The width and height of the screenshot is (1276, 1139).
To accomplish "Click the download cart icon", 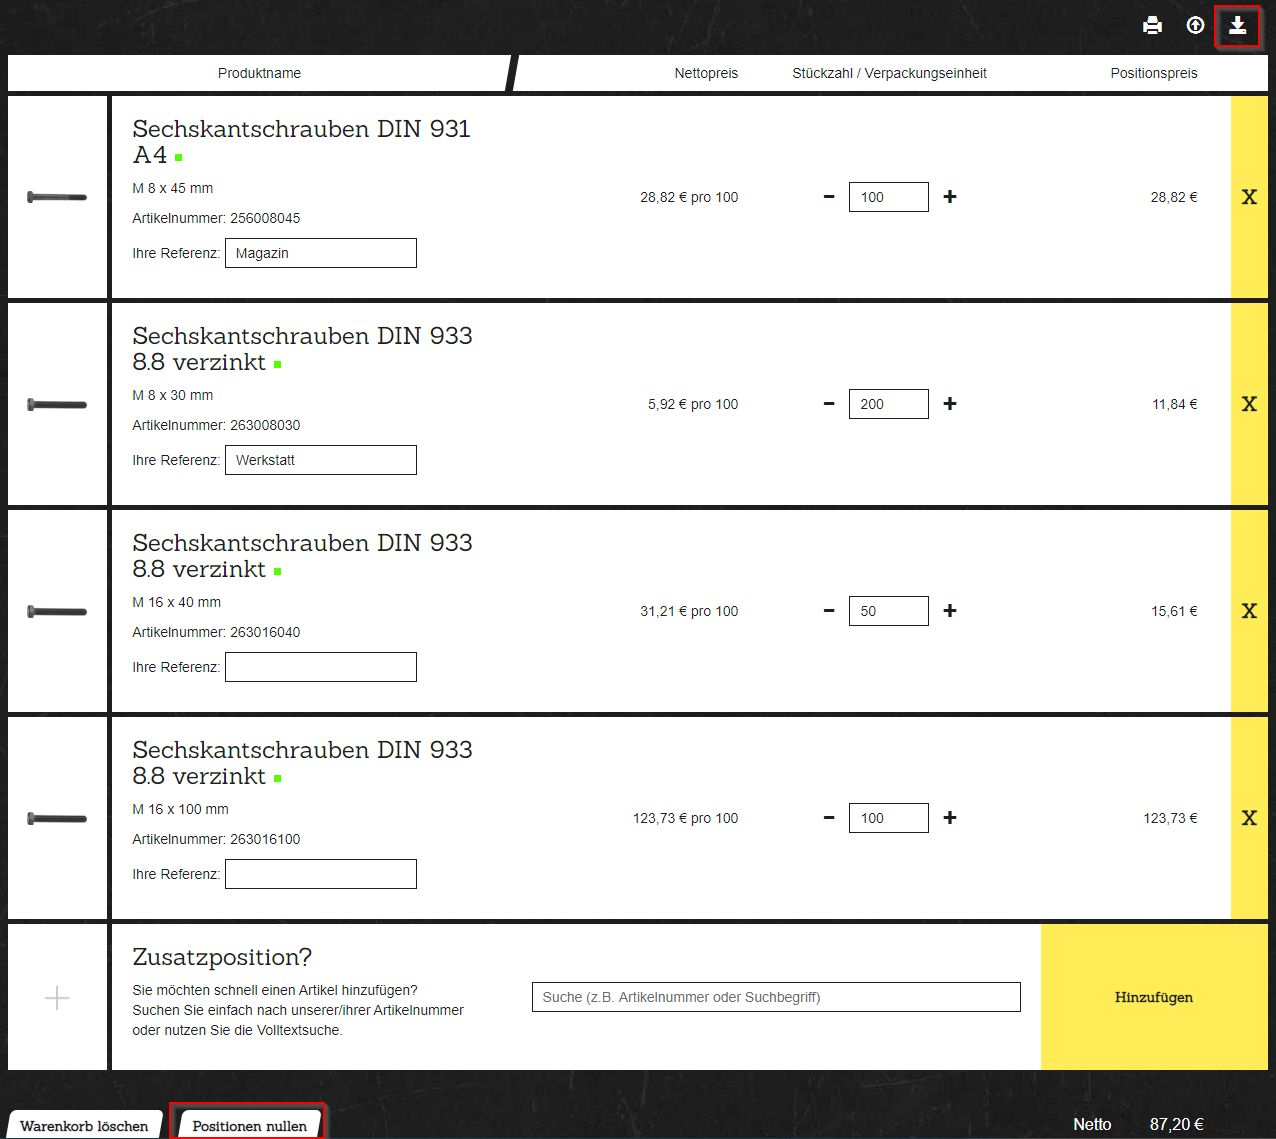I will point(1237,26).
